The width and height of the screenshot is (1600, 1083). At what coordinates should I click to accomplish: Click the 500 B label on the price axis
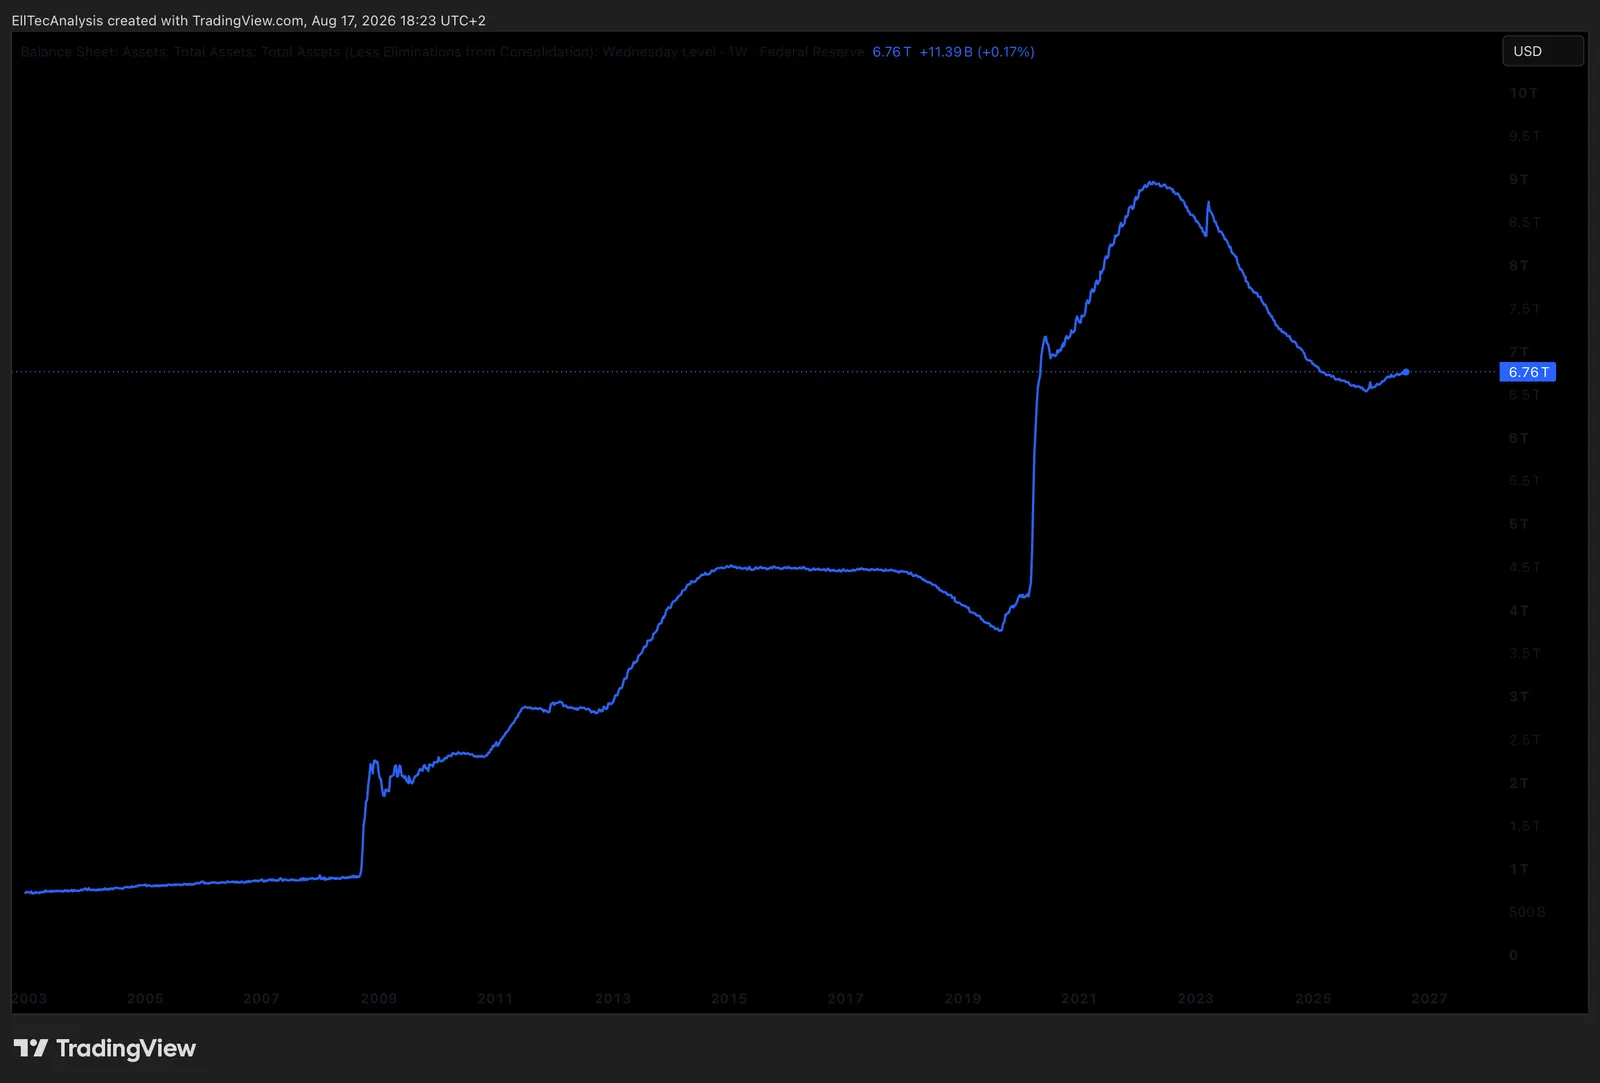pyautogui.click(x=1527, y=912)
